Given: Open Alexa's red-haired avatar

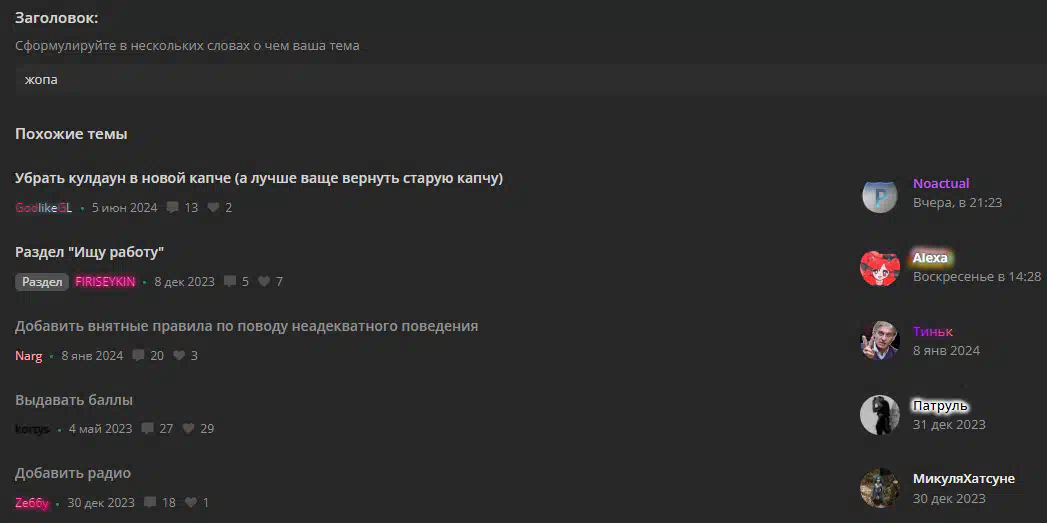Looking at the screenshot, I should tap(879, 268).
